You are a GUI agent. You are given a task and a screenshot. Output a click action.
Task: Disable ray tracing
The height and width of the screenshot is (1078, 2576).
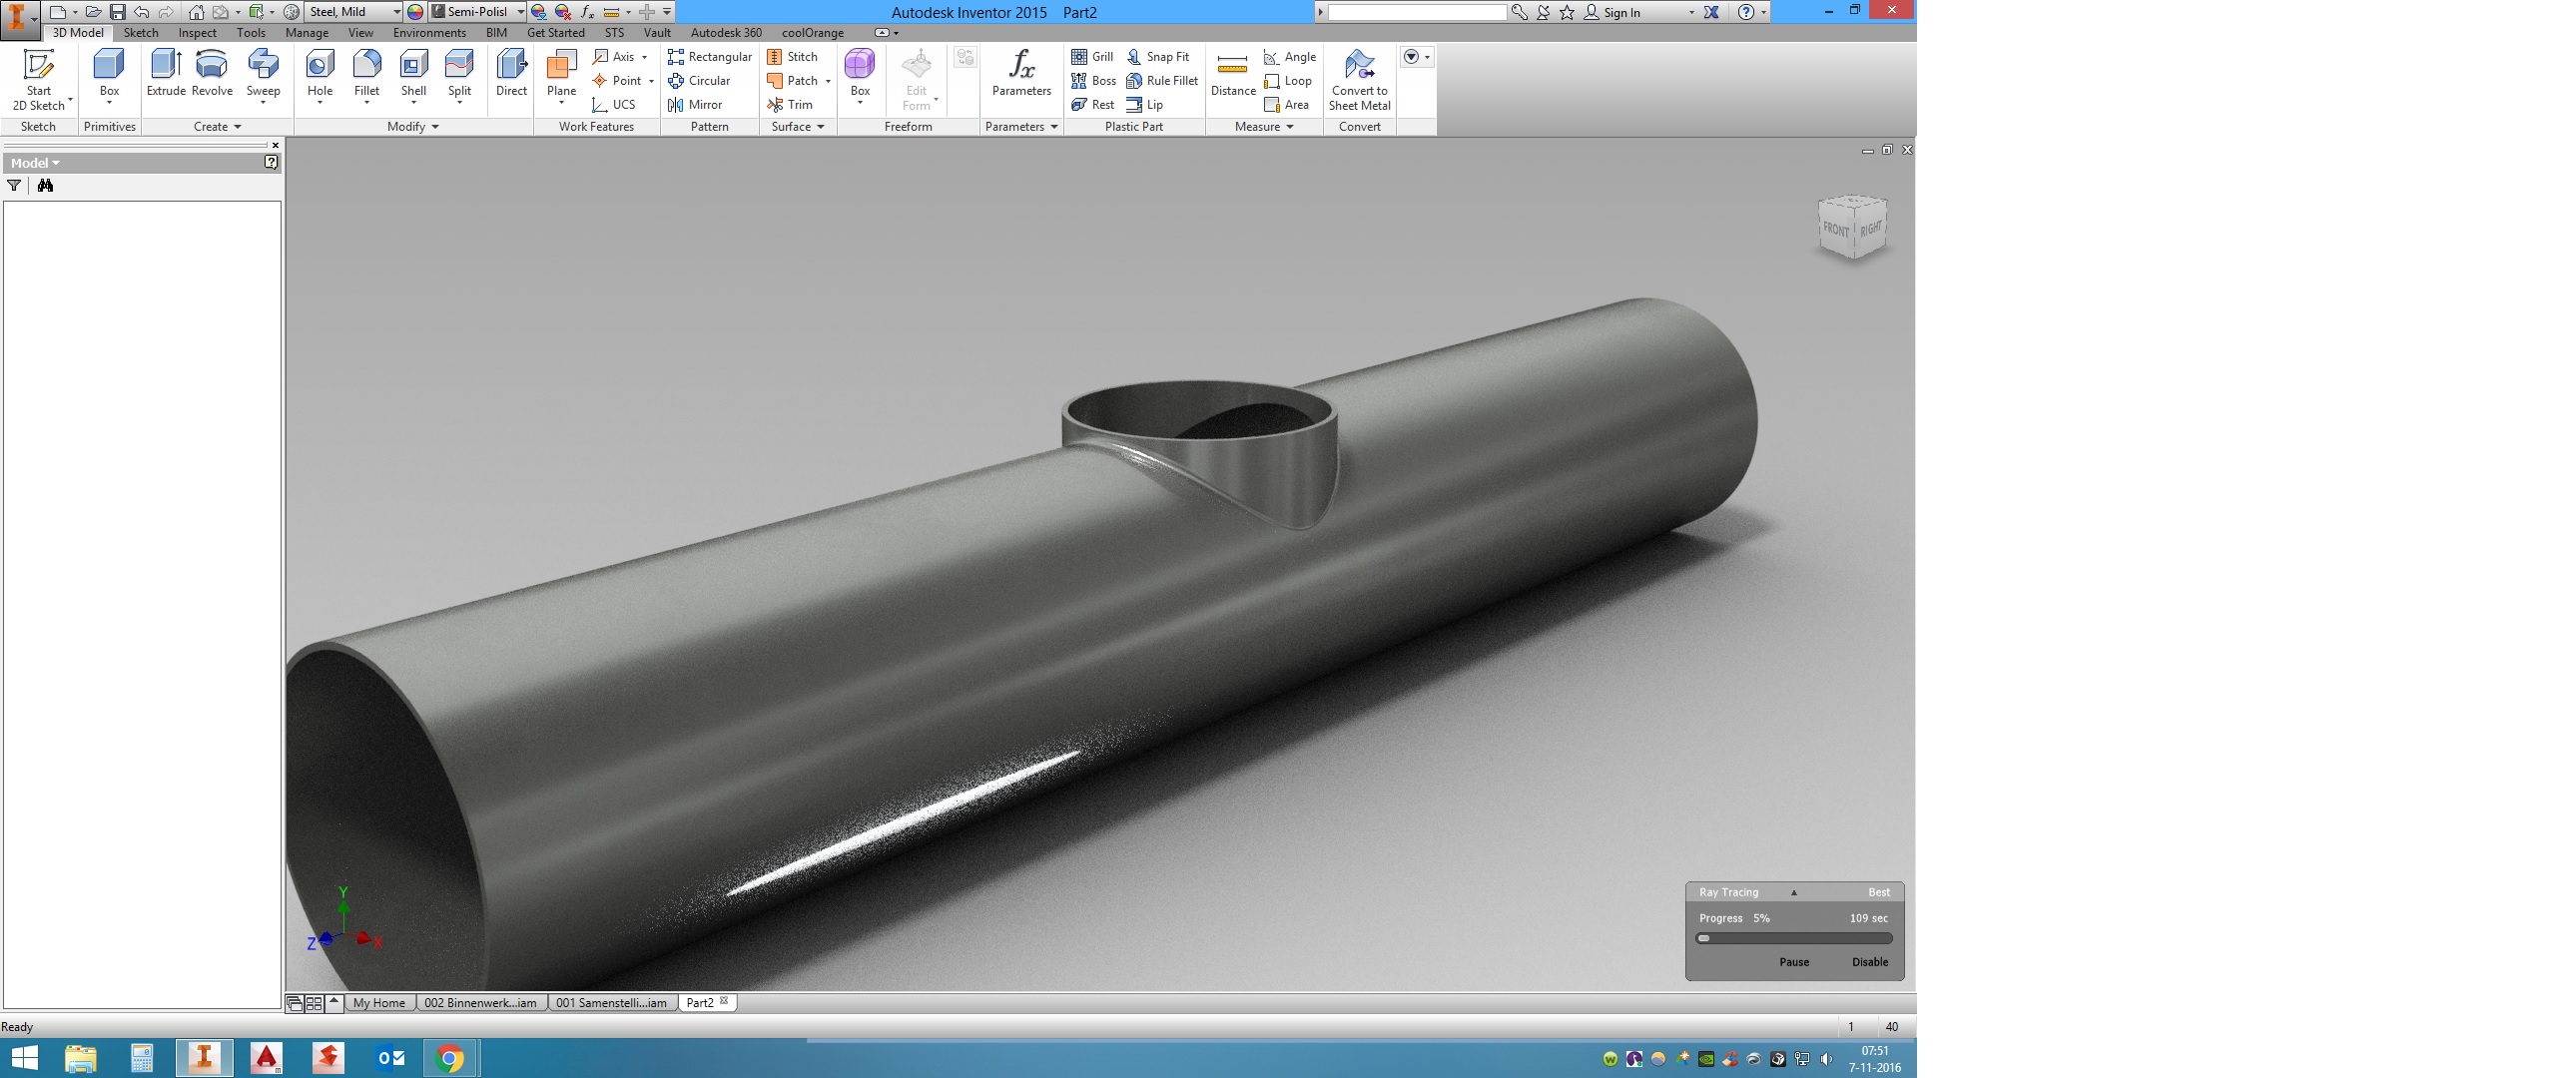pos(1869,962)
